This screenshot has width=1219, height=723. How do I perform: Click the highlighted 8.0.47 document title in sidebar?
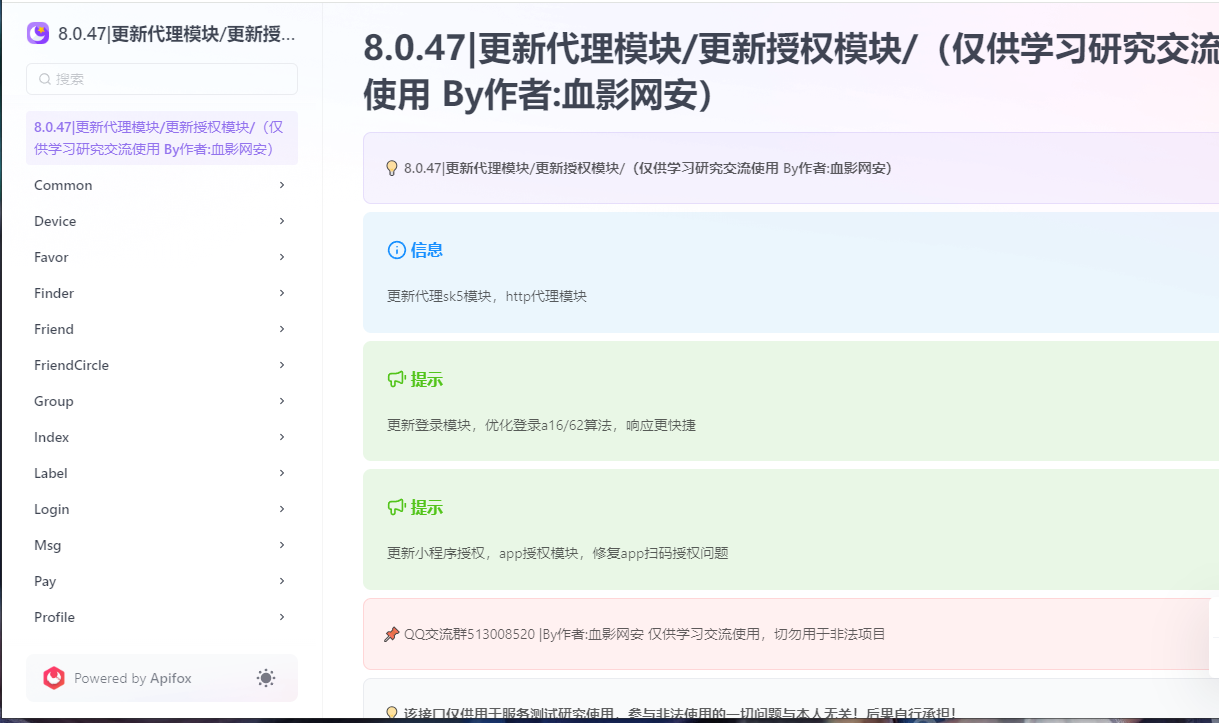pos(160,138)
